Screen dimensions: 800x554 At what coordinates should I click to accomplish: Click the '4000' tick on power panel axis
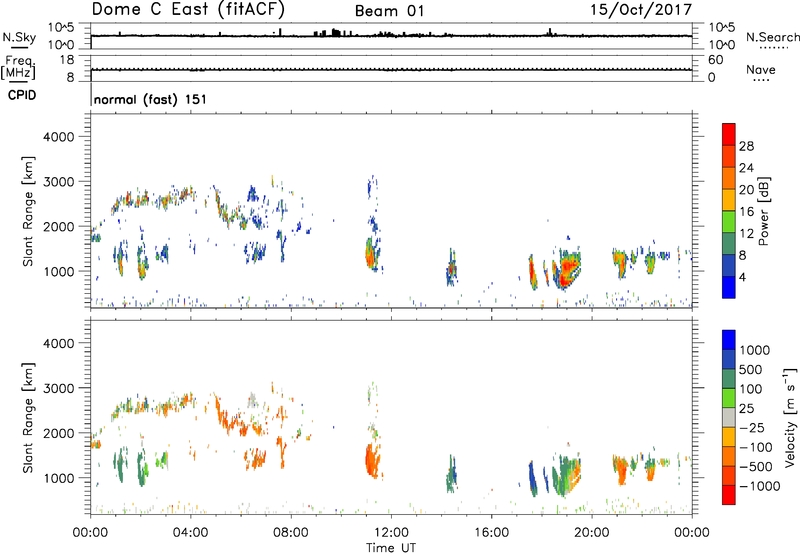(x=59, y=137)
